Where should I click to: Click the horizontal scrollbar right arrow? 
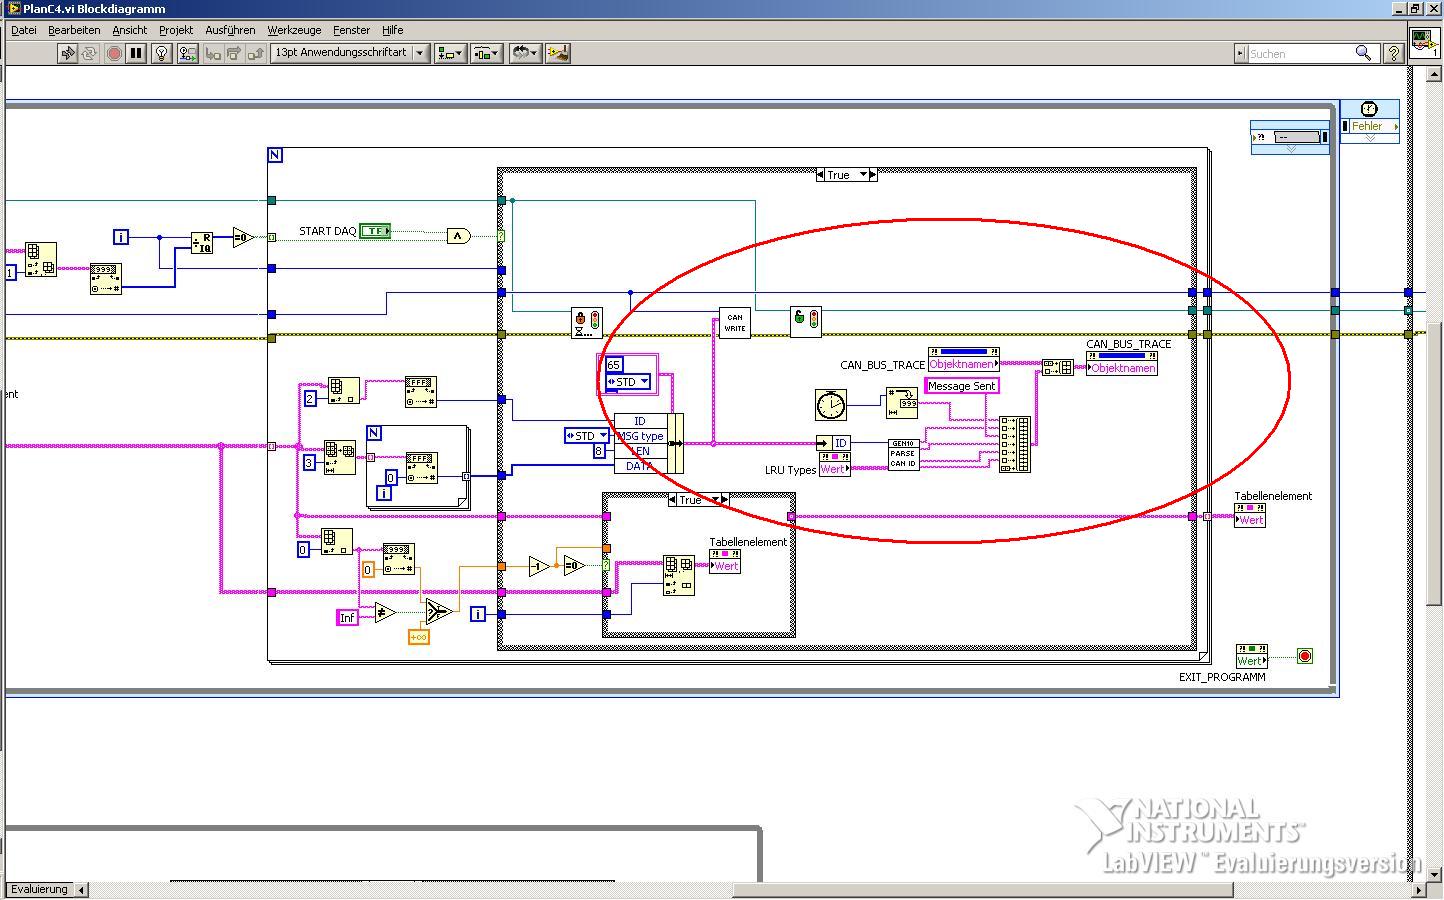click(x=1420, y=889)
